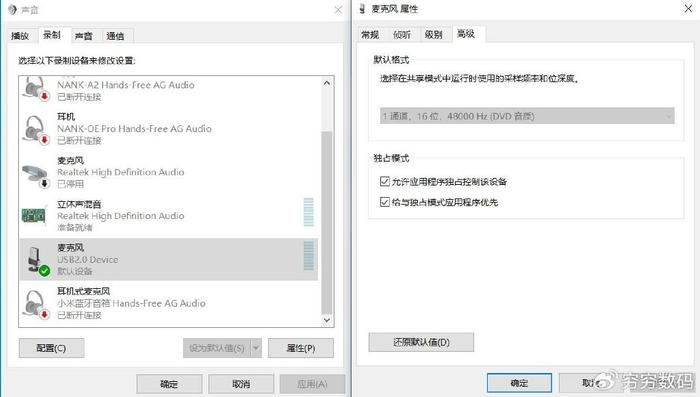
Task: Click the USB microphone level meter
Action: point(308,255)
